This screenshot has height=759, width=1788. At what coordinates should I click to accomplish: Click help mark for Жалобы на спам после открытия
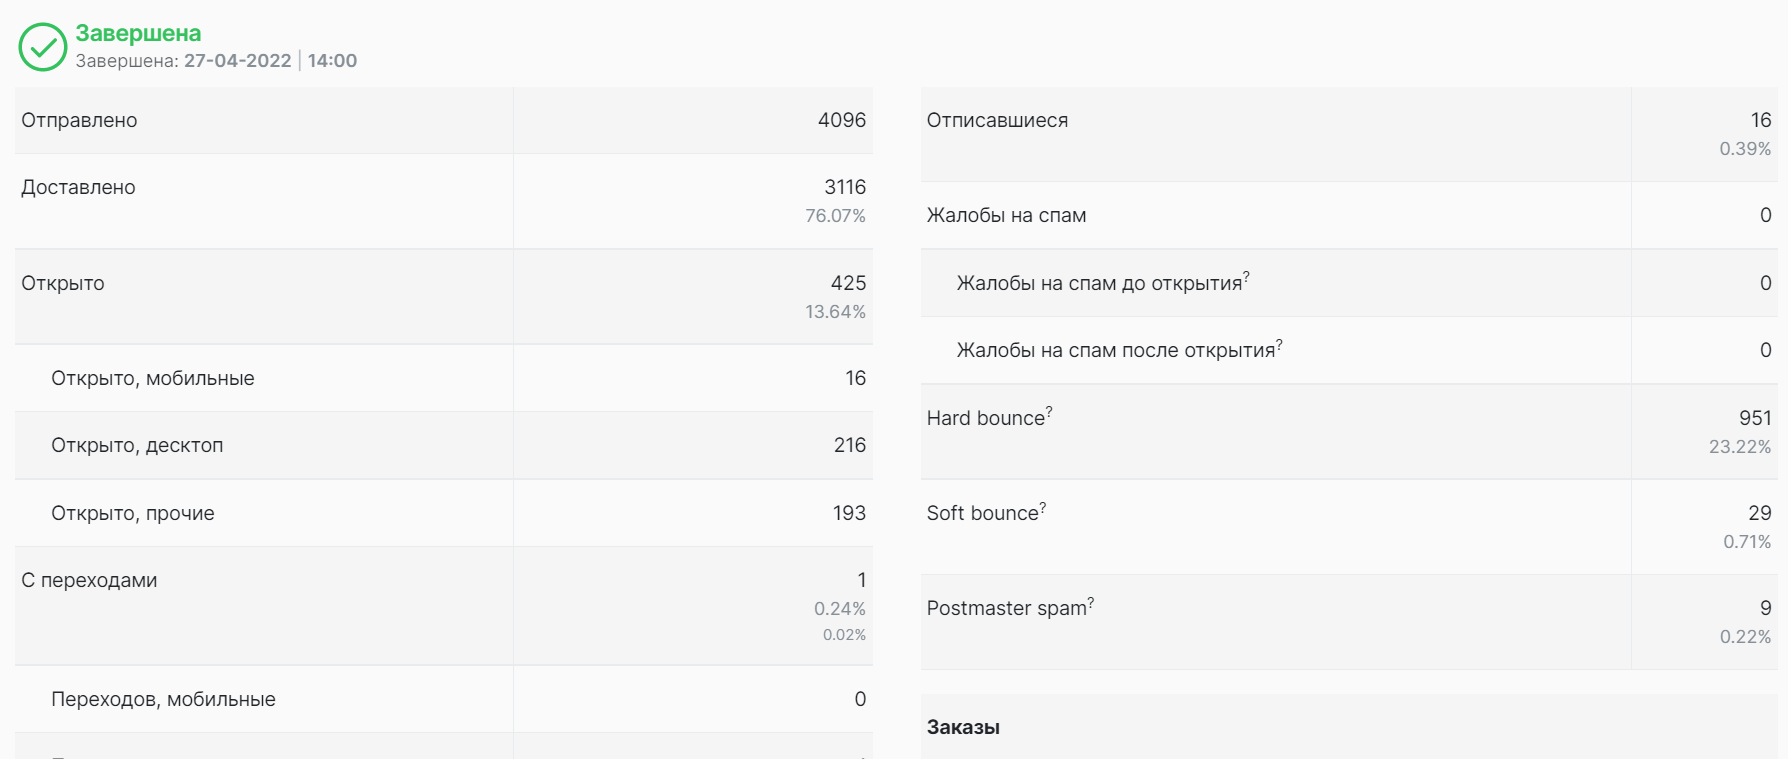pos(1279,343)
